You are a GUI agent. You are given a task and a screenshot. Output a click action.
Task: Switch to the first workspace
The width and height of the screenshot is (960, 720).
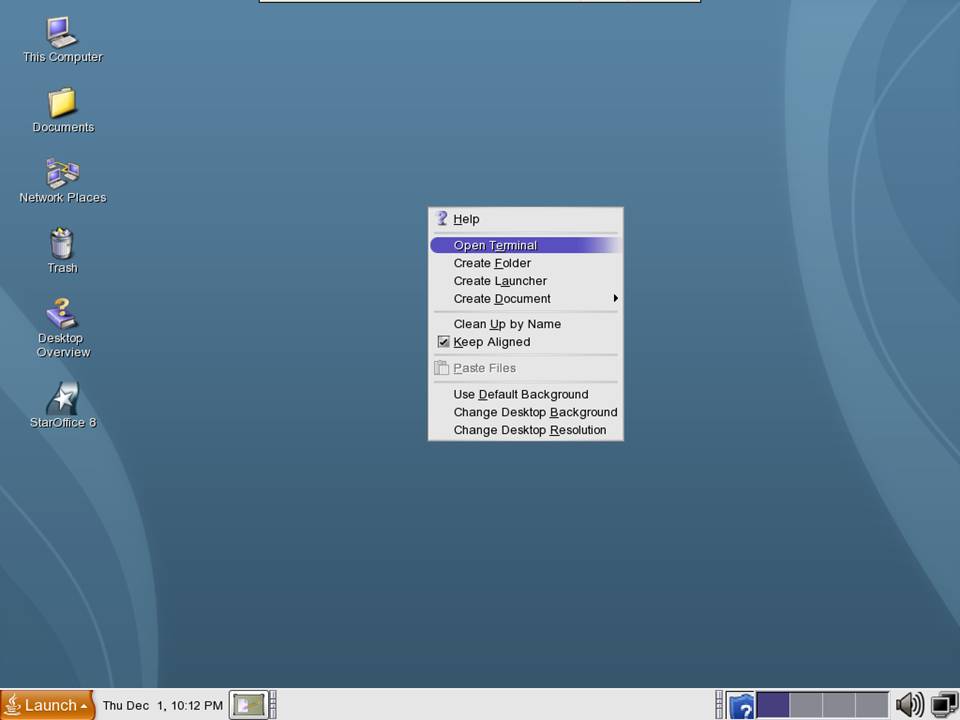pos(773,705)
